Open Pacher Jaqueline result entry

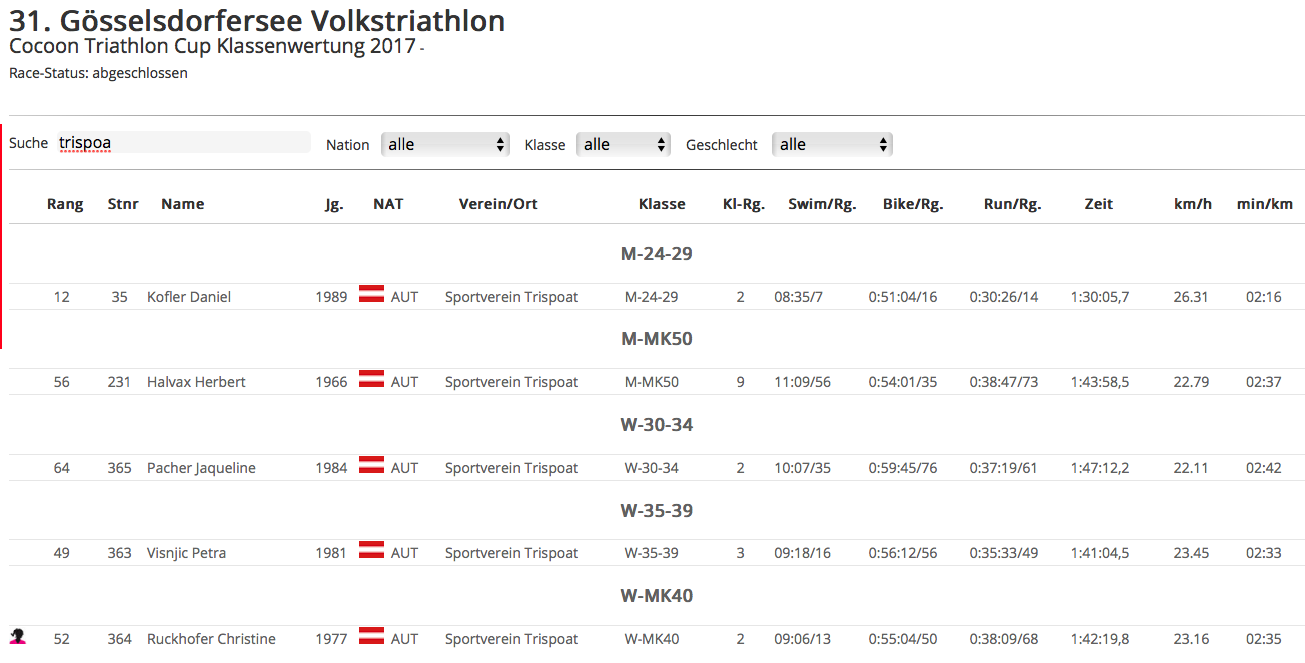[x=201, y=468]
